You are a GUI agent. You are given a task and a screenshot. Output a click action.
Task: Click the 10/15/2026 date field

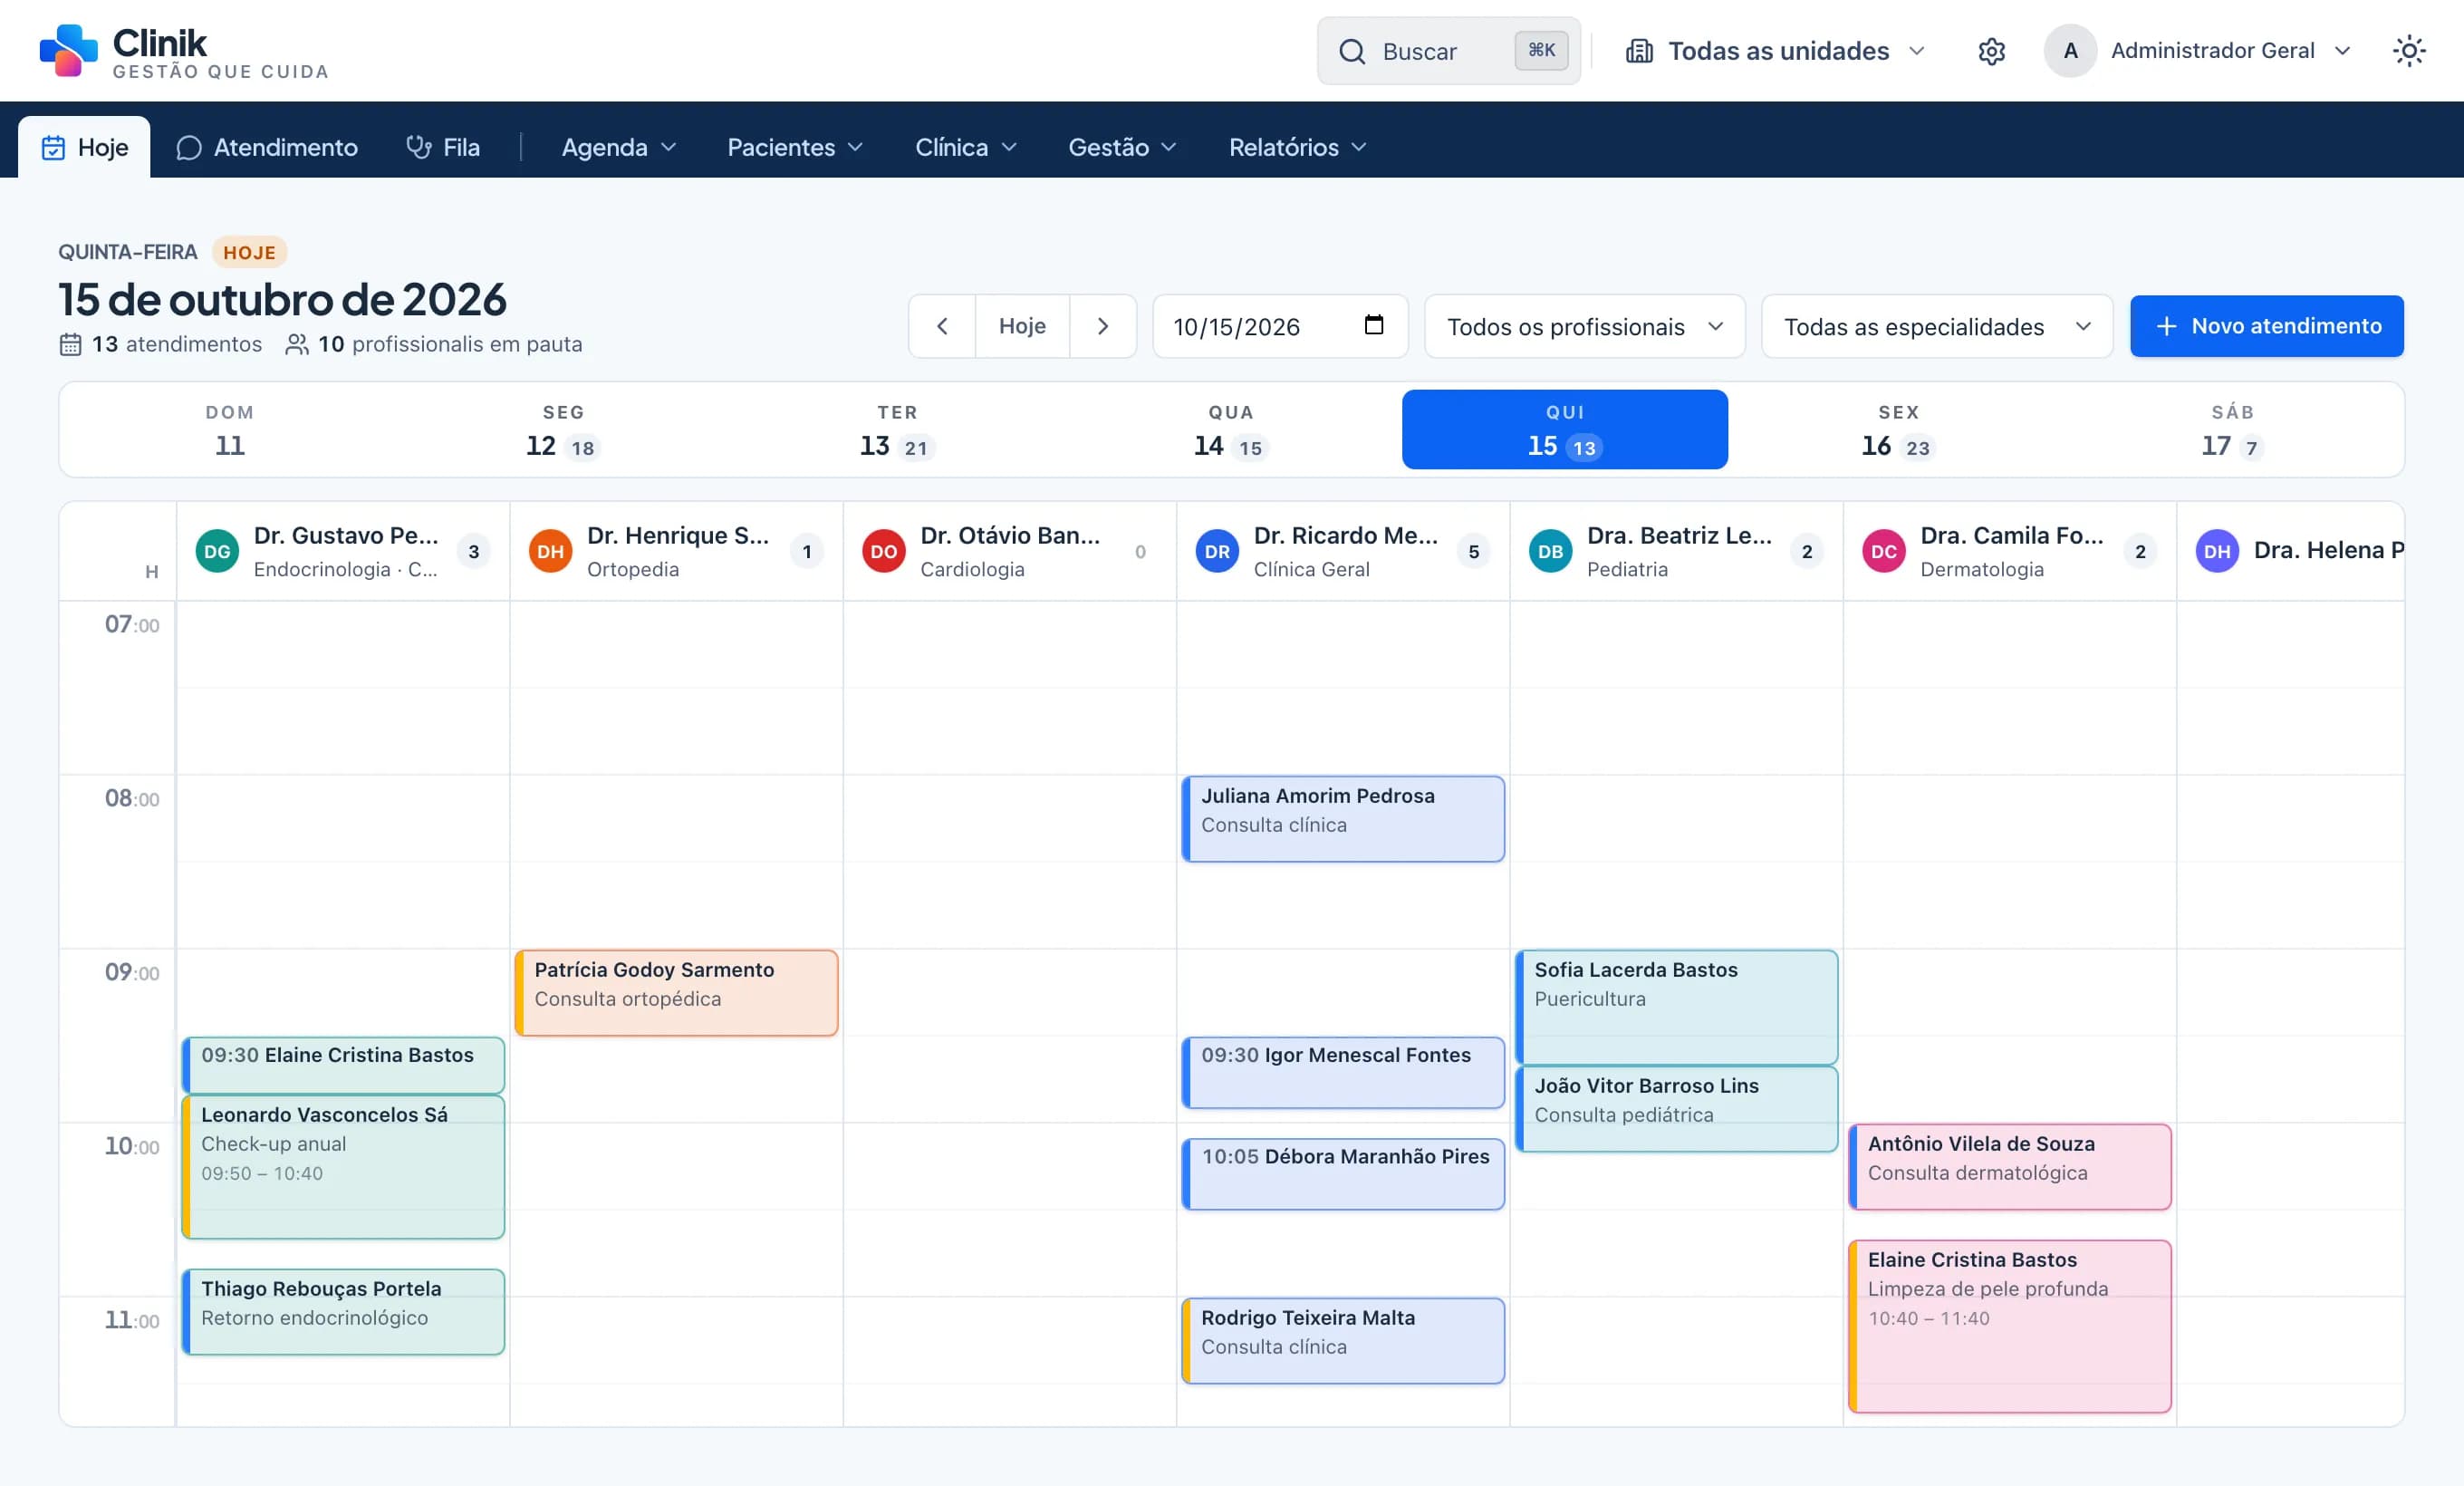1280,326
